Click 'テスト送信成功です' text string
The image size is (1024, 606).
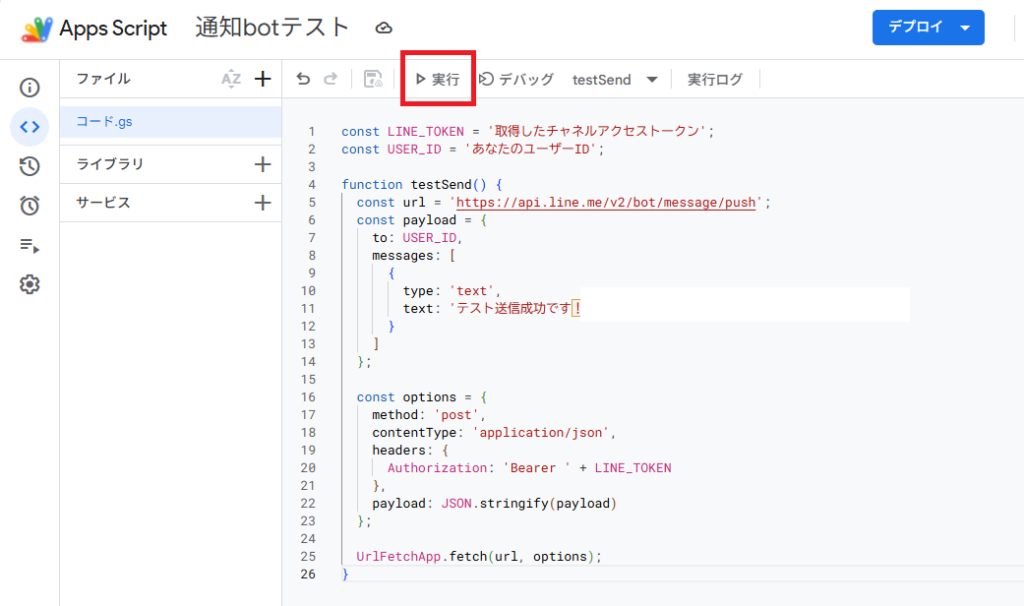coord(514,308)
